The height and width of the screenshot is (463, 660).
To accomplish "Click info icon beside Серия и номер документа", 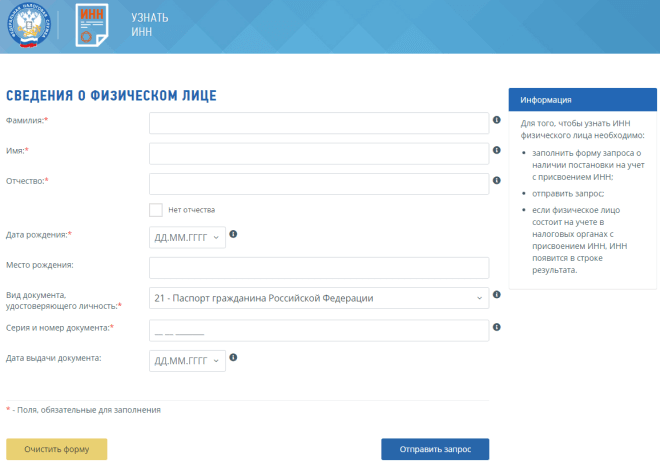I will 497,327.
